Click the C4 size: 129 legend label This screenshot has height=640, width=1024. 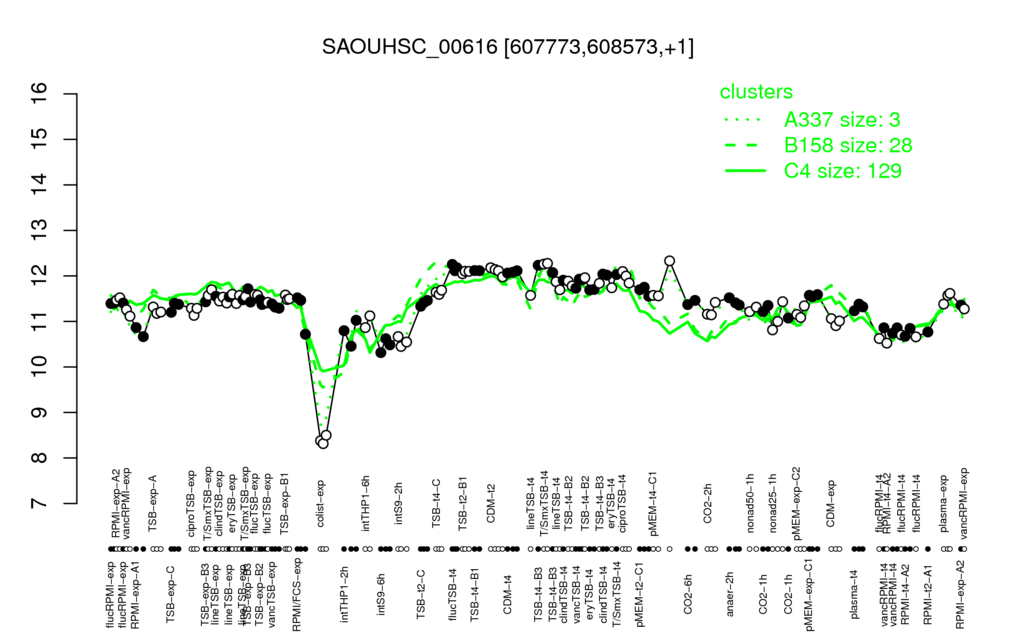(842, 170)
